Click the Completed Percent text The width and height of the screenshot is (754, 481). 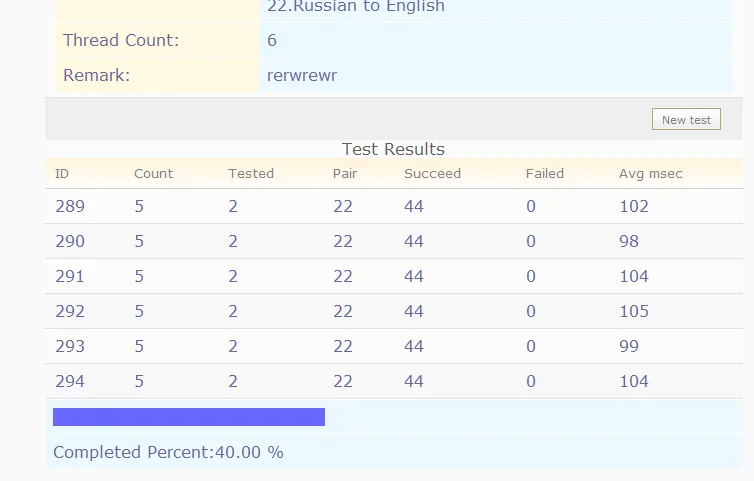(168, 453)
